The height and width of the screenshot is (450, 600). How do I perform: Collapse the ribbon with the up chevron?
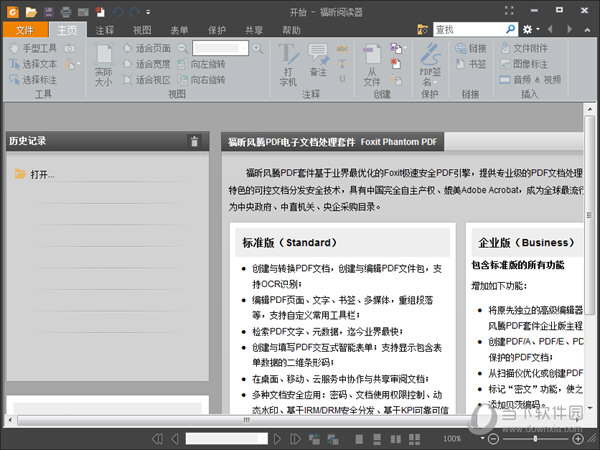[x=587, y=30]
